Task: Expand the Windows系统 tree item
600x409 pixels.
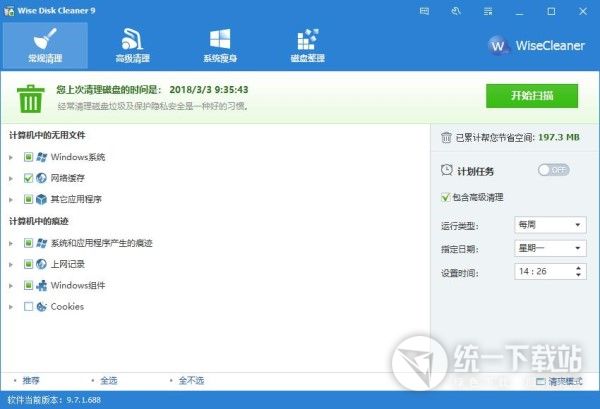Action: pos(12,157)
